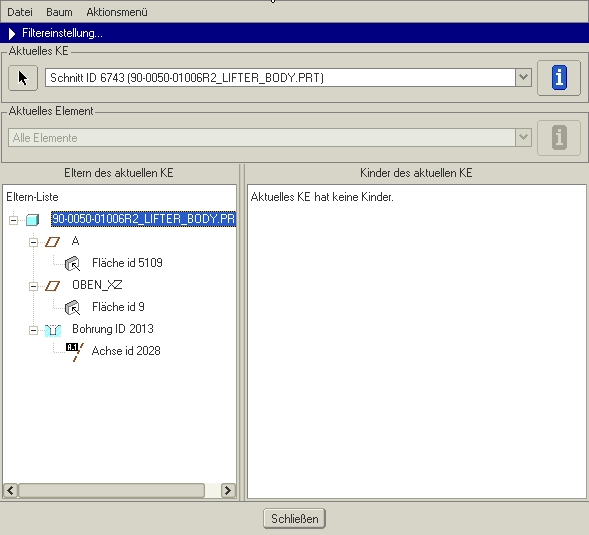Image resolution: width=589 pixels, height=535 pixels.
Task: Open the Baum menu
Action: [59, 12]
